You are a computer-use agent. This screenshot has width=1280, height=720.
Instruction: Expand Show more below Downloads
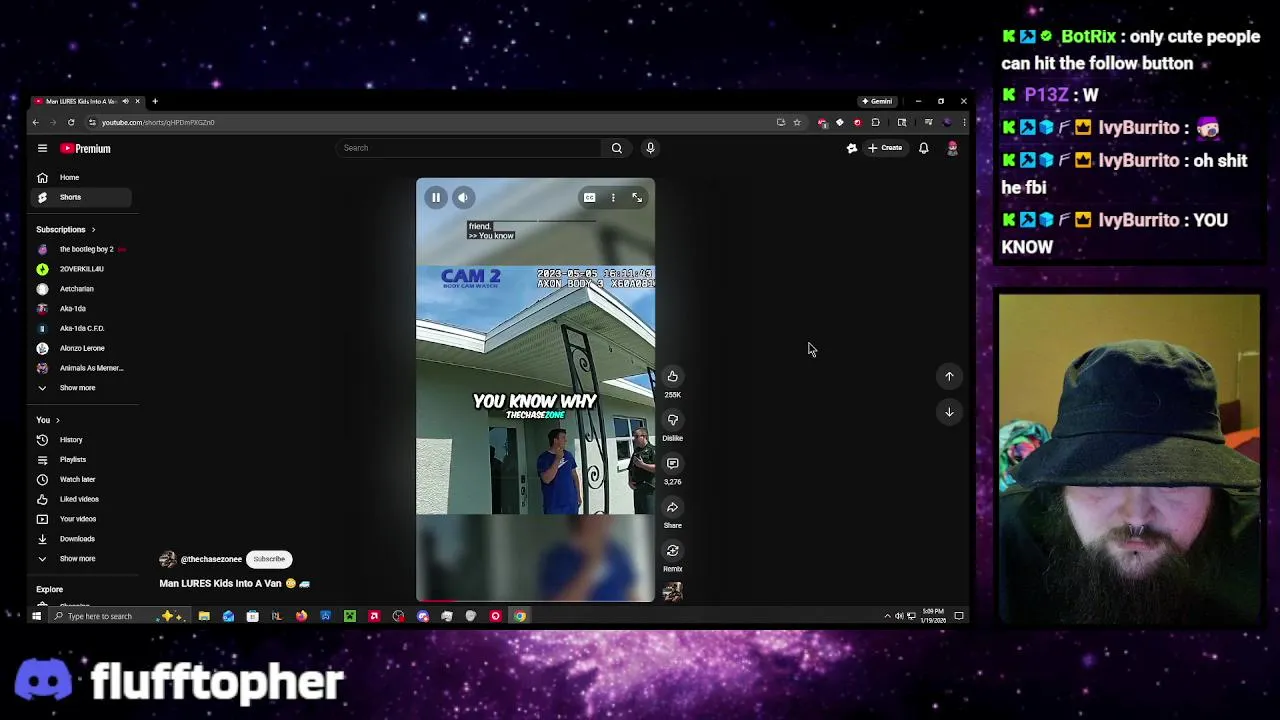tap(80, 559)
